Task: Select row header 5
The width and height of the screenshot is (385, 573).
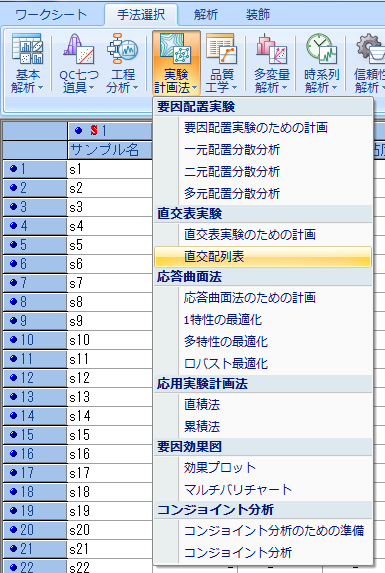Action: coord(35,245)
